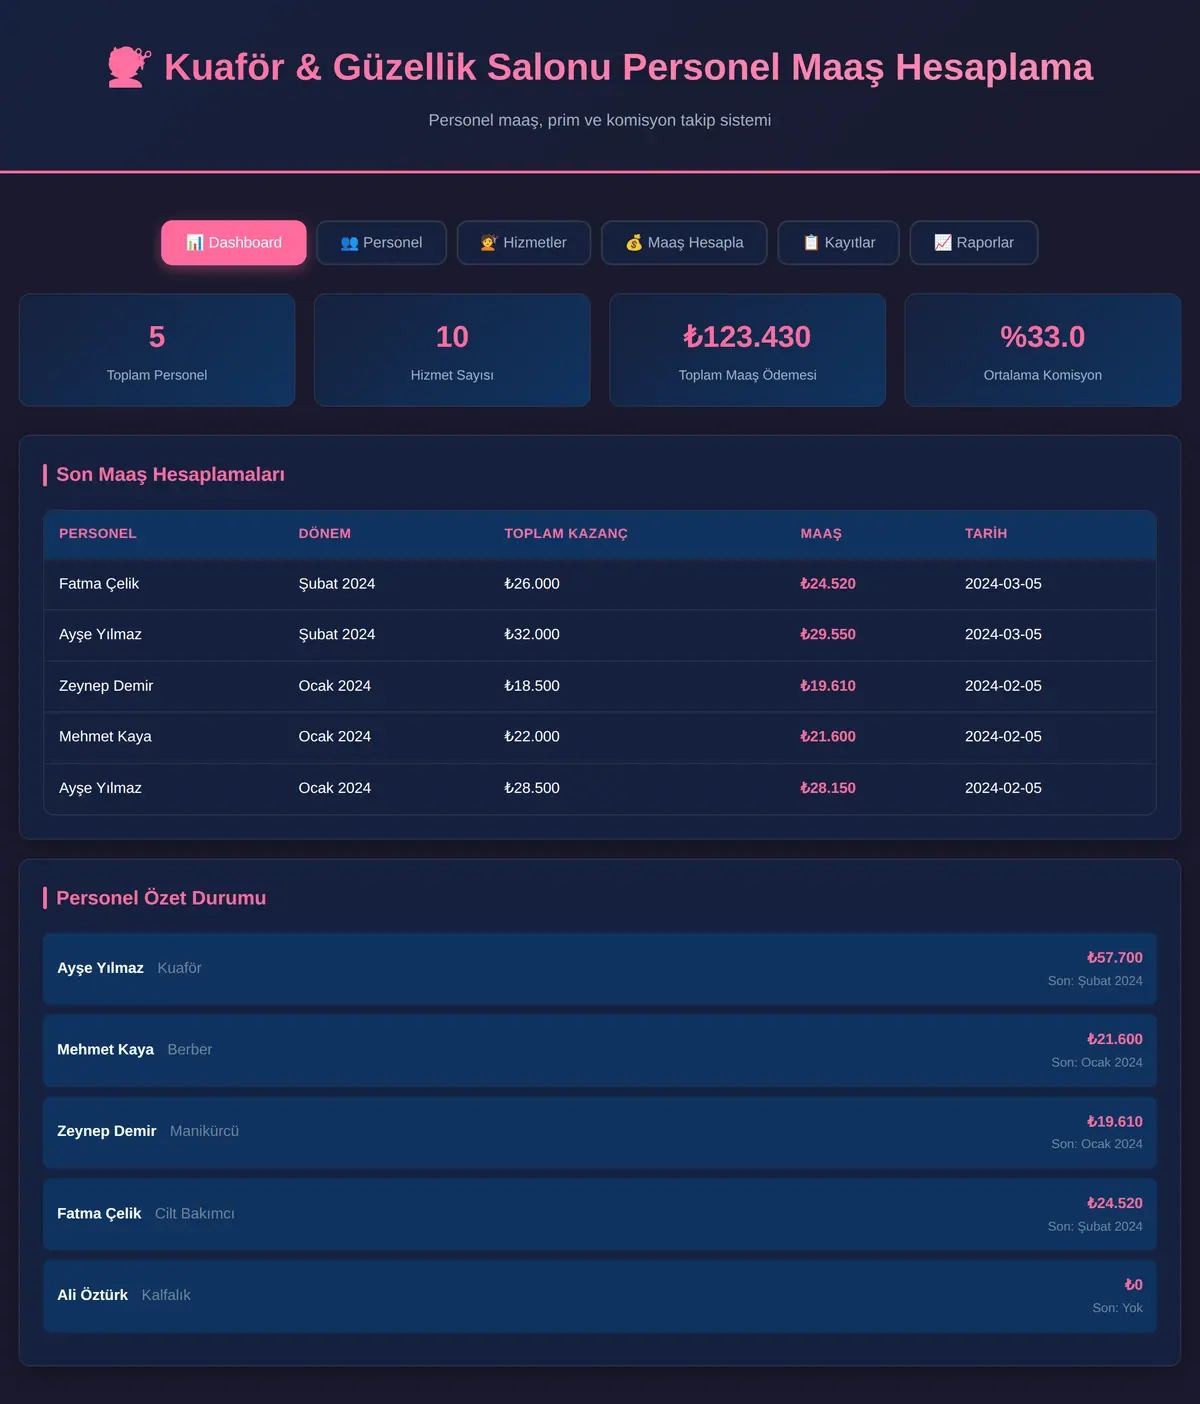The image size is (1200, 1404).
Task: Open Ayşe Yılmaz Kuaför summary row
Action: pos(600,969)
